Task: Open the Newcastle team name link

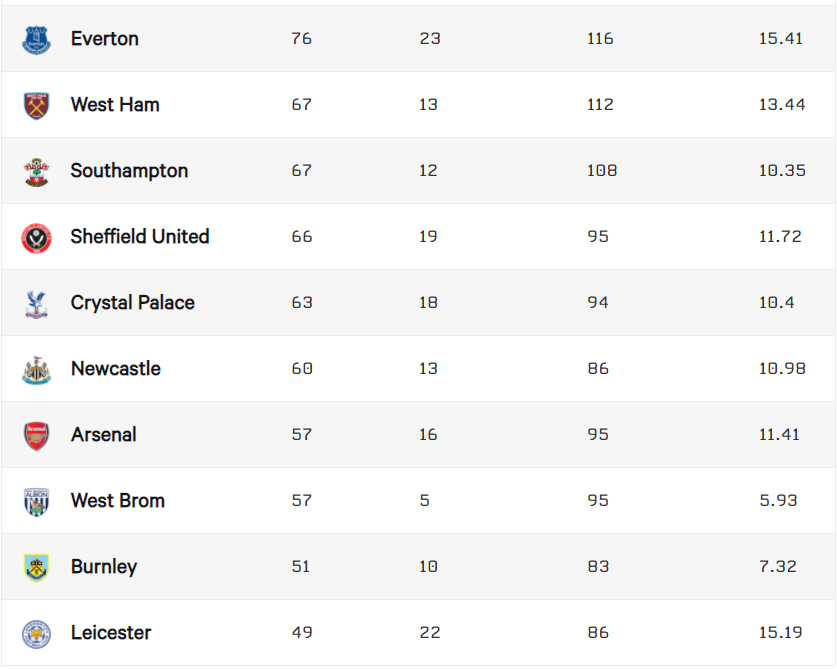Action: [x=116, y=369]
